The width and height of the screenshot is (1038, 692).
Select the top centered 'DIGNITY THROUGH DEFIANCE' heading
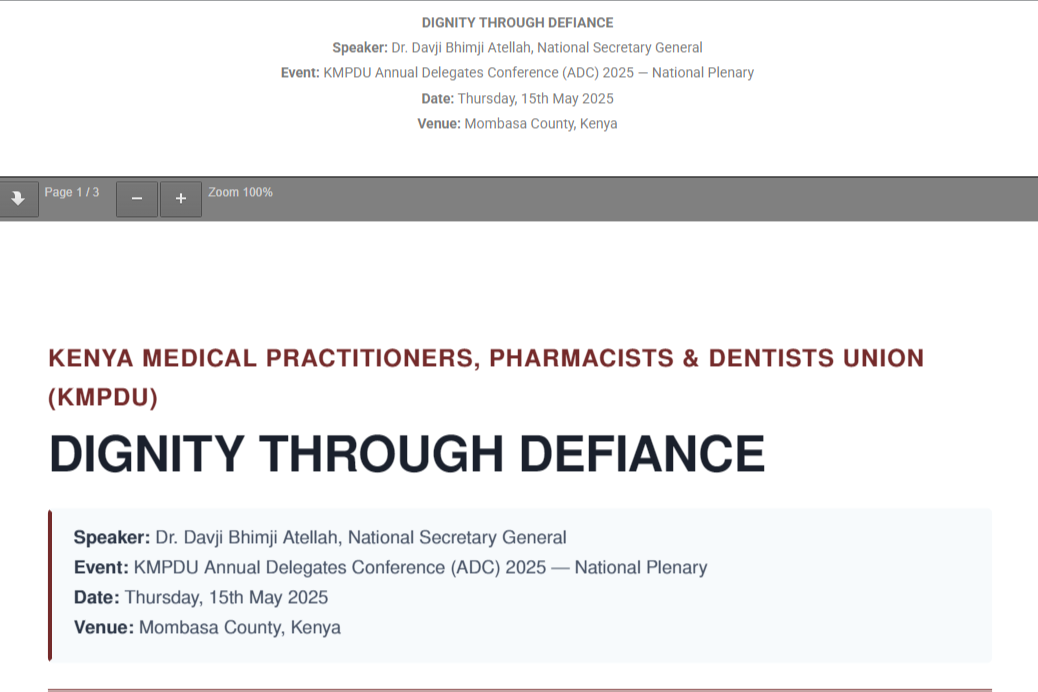[518, 23]
